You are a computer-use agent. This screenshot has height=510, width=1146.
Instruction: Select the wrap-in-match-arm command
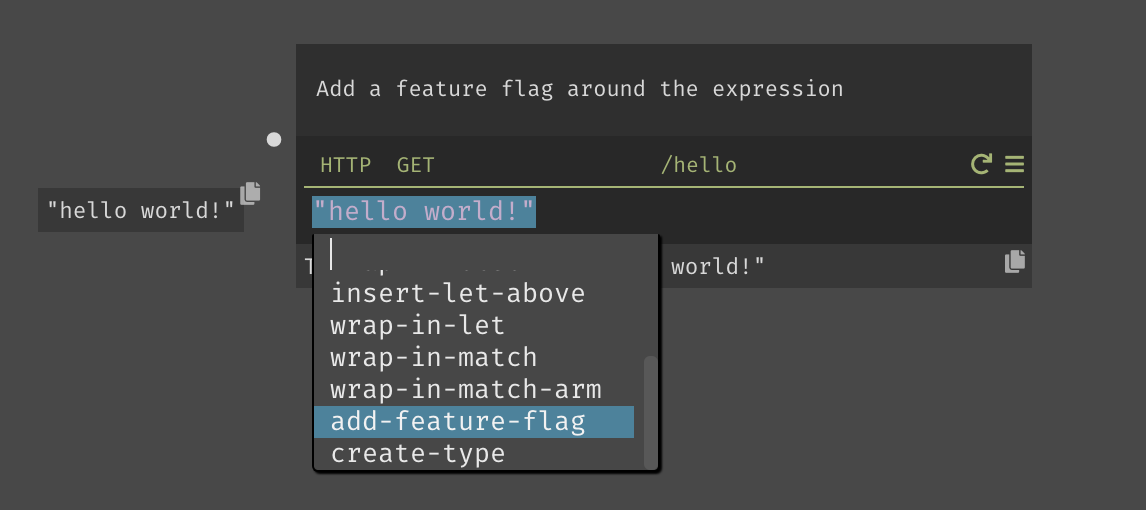(x=474, y=389)
